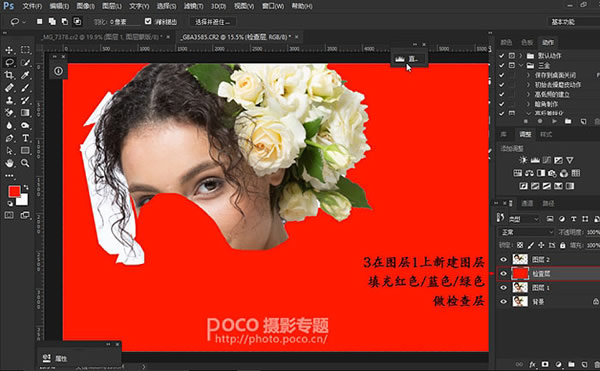Select the Zoom tool

25,163
